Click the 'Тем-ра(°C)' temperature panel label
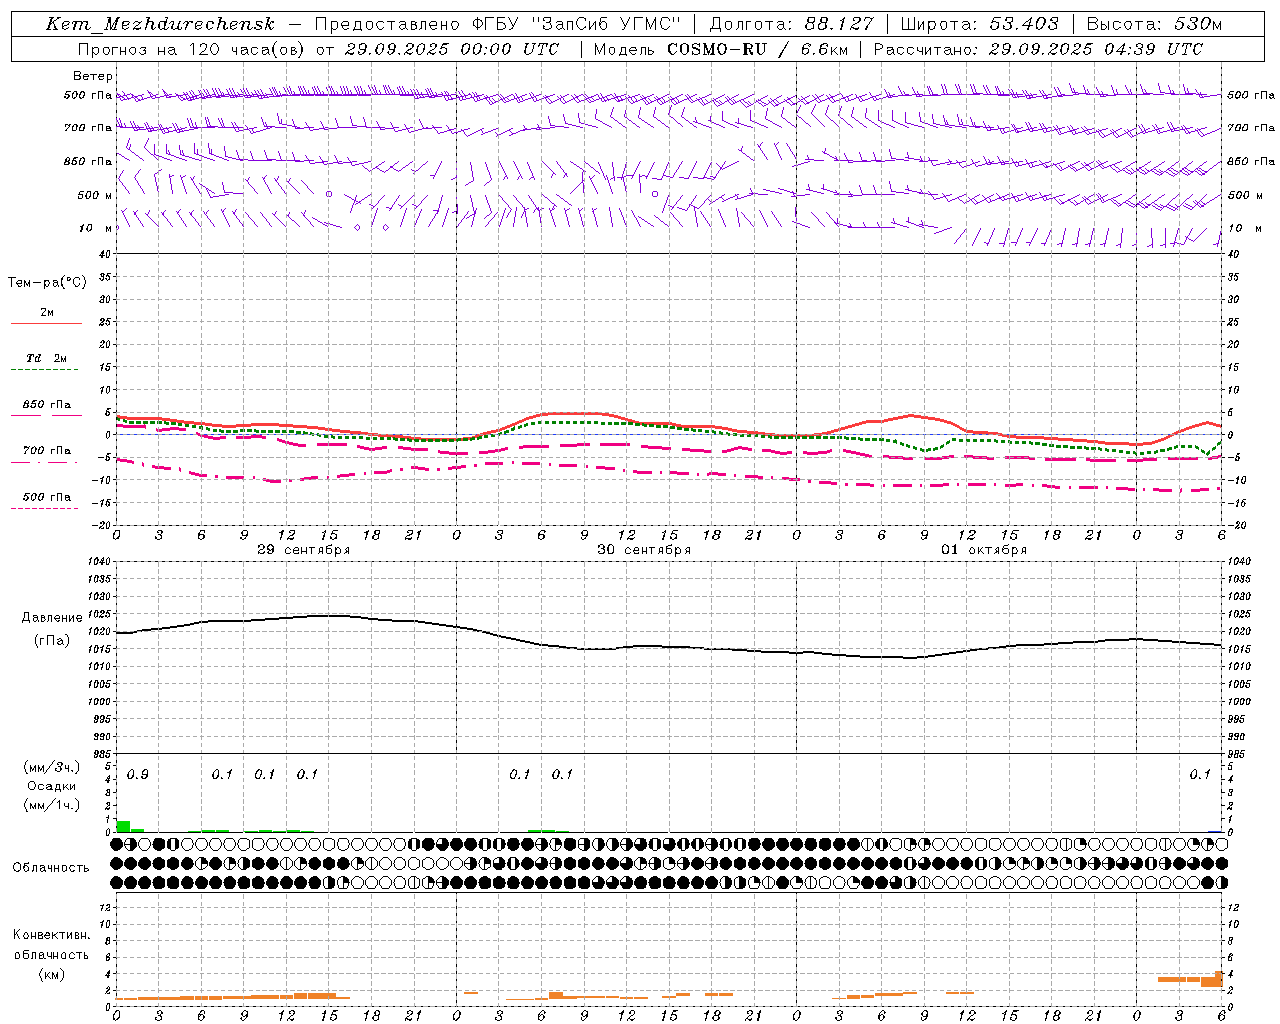Image resolution: width=1280 pixels, height=1024 pixels. tap(47, 283)
